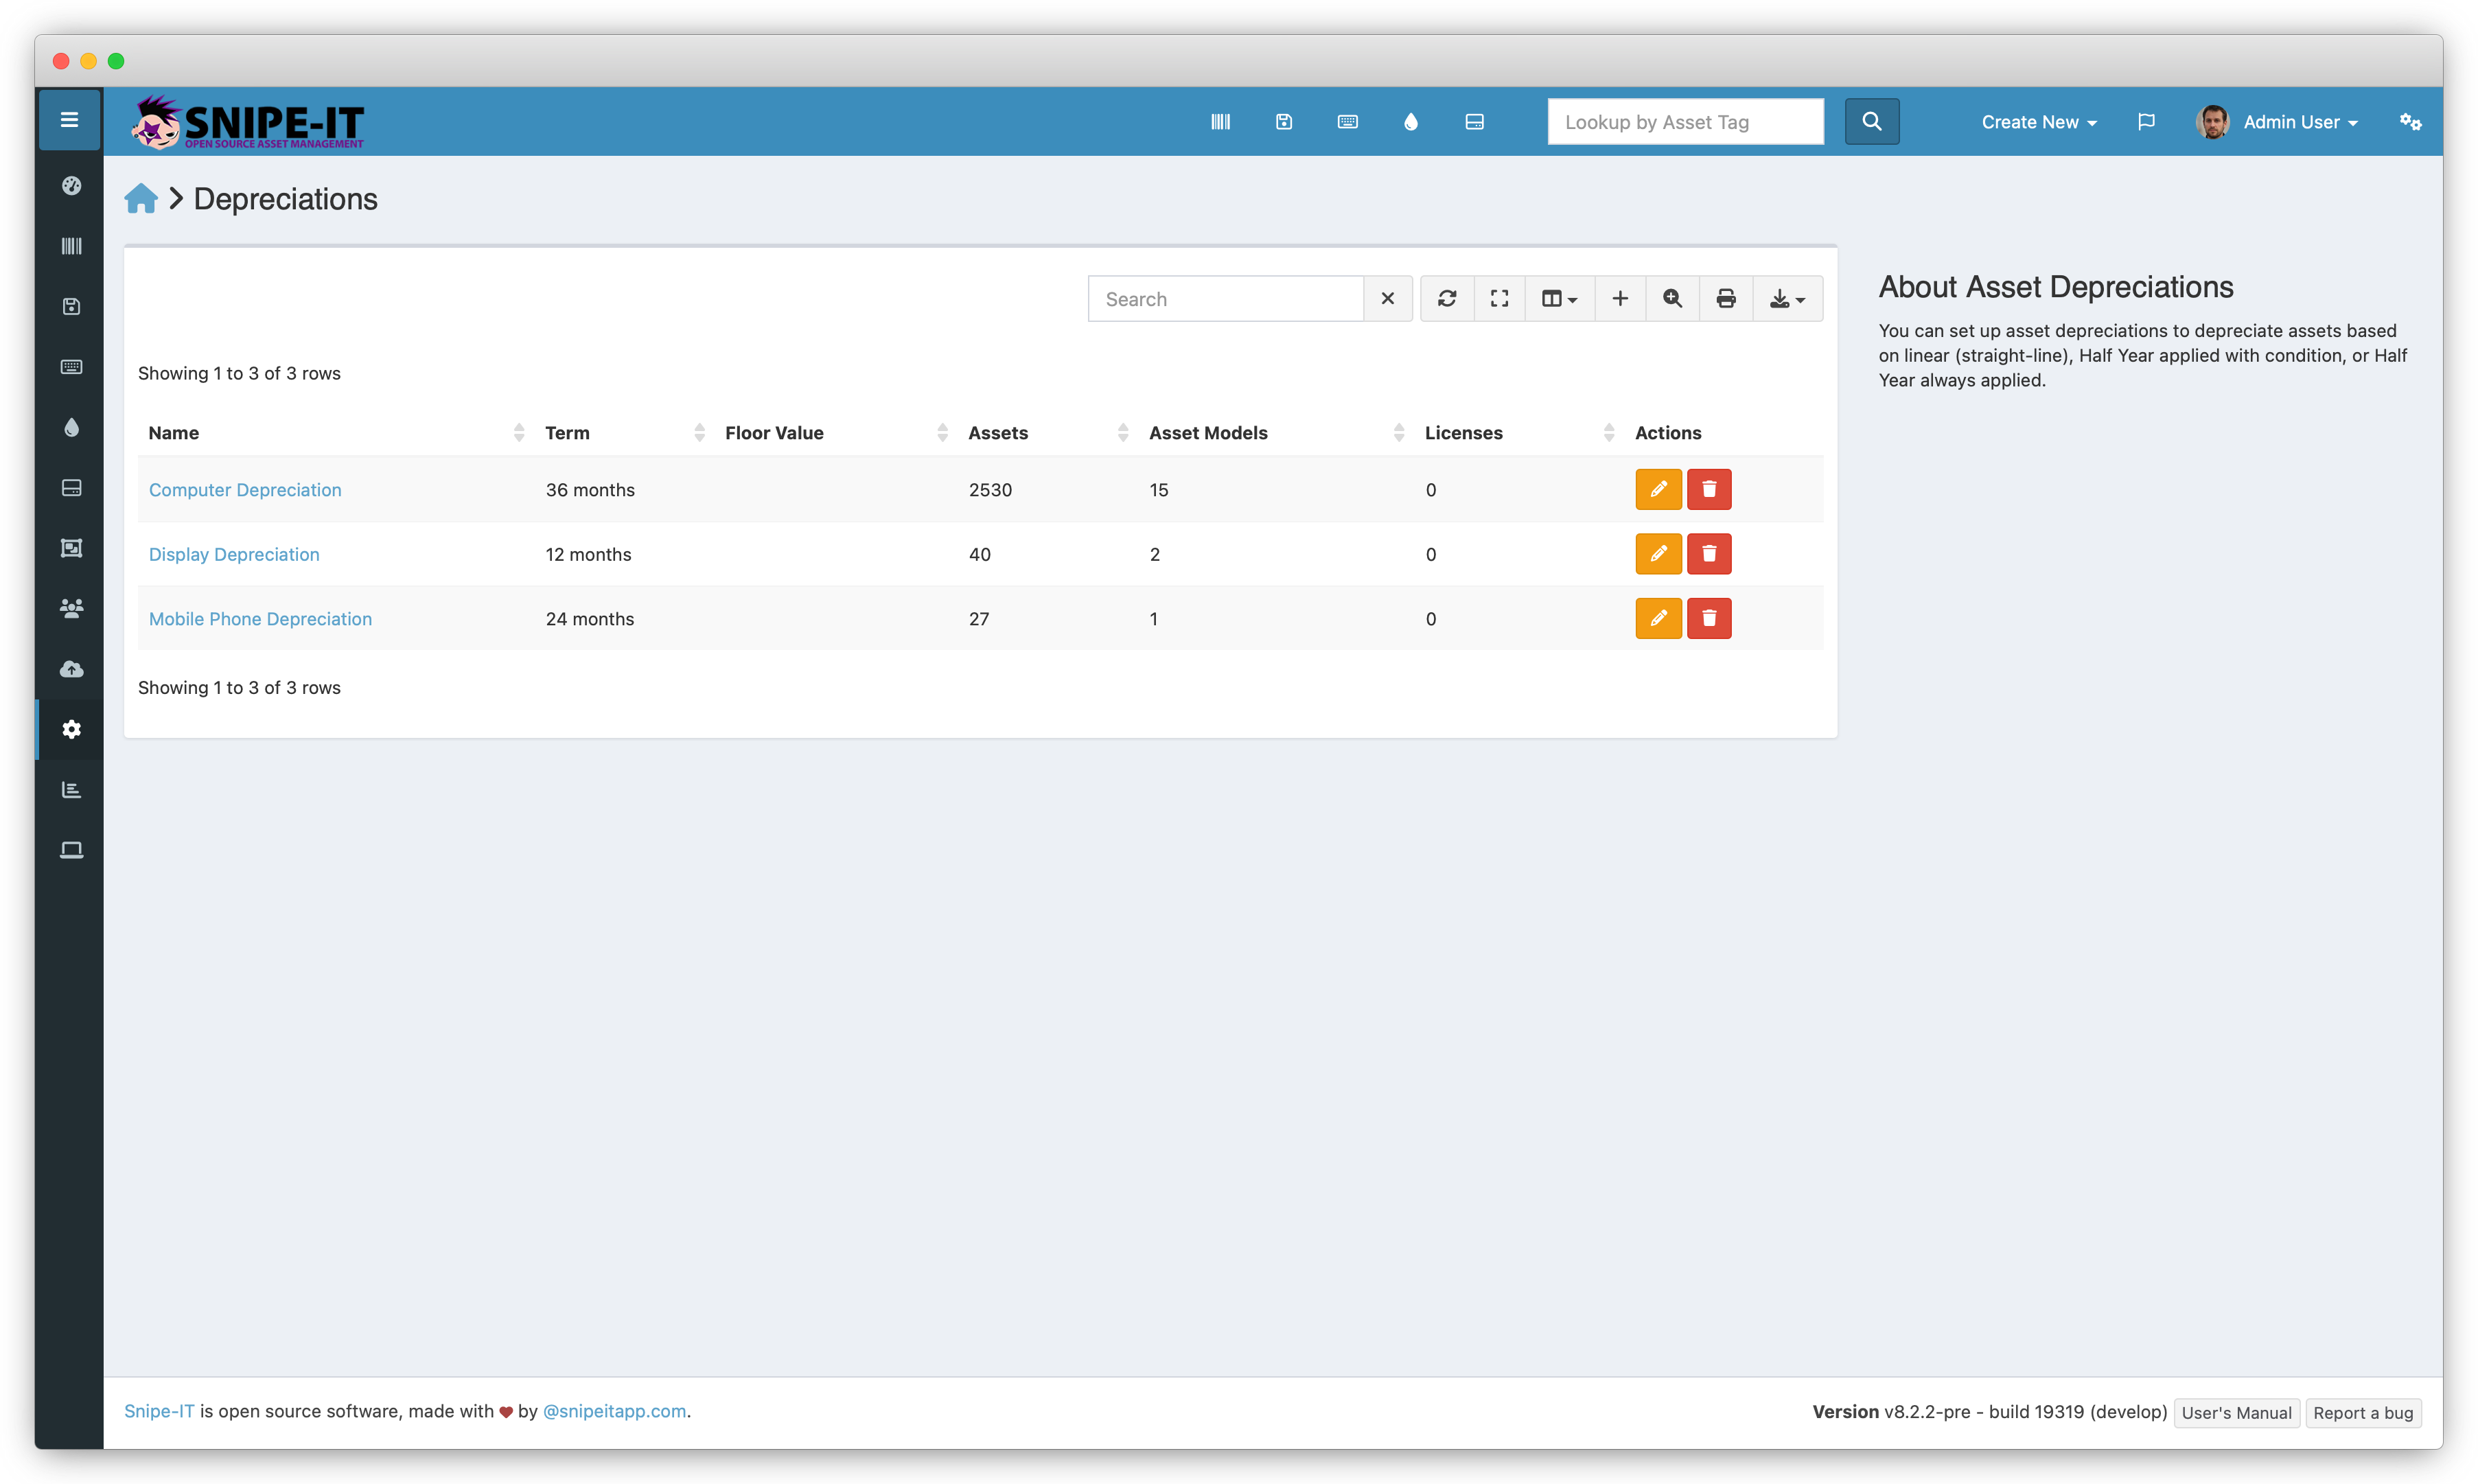Open Mobile Phone Depreciation link
Image resolution: width=2478 pixels, height=1484 pixels.
point(260,619)
